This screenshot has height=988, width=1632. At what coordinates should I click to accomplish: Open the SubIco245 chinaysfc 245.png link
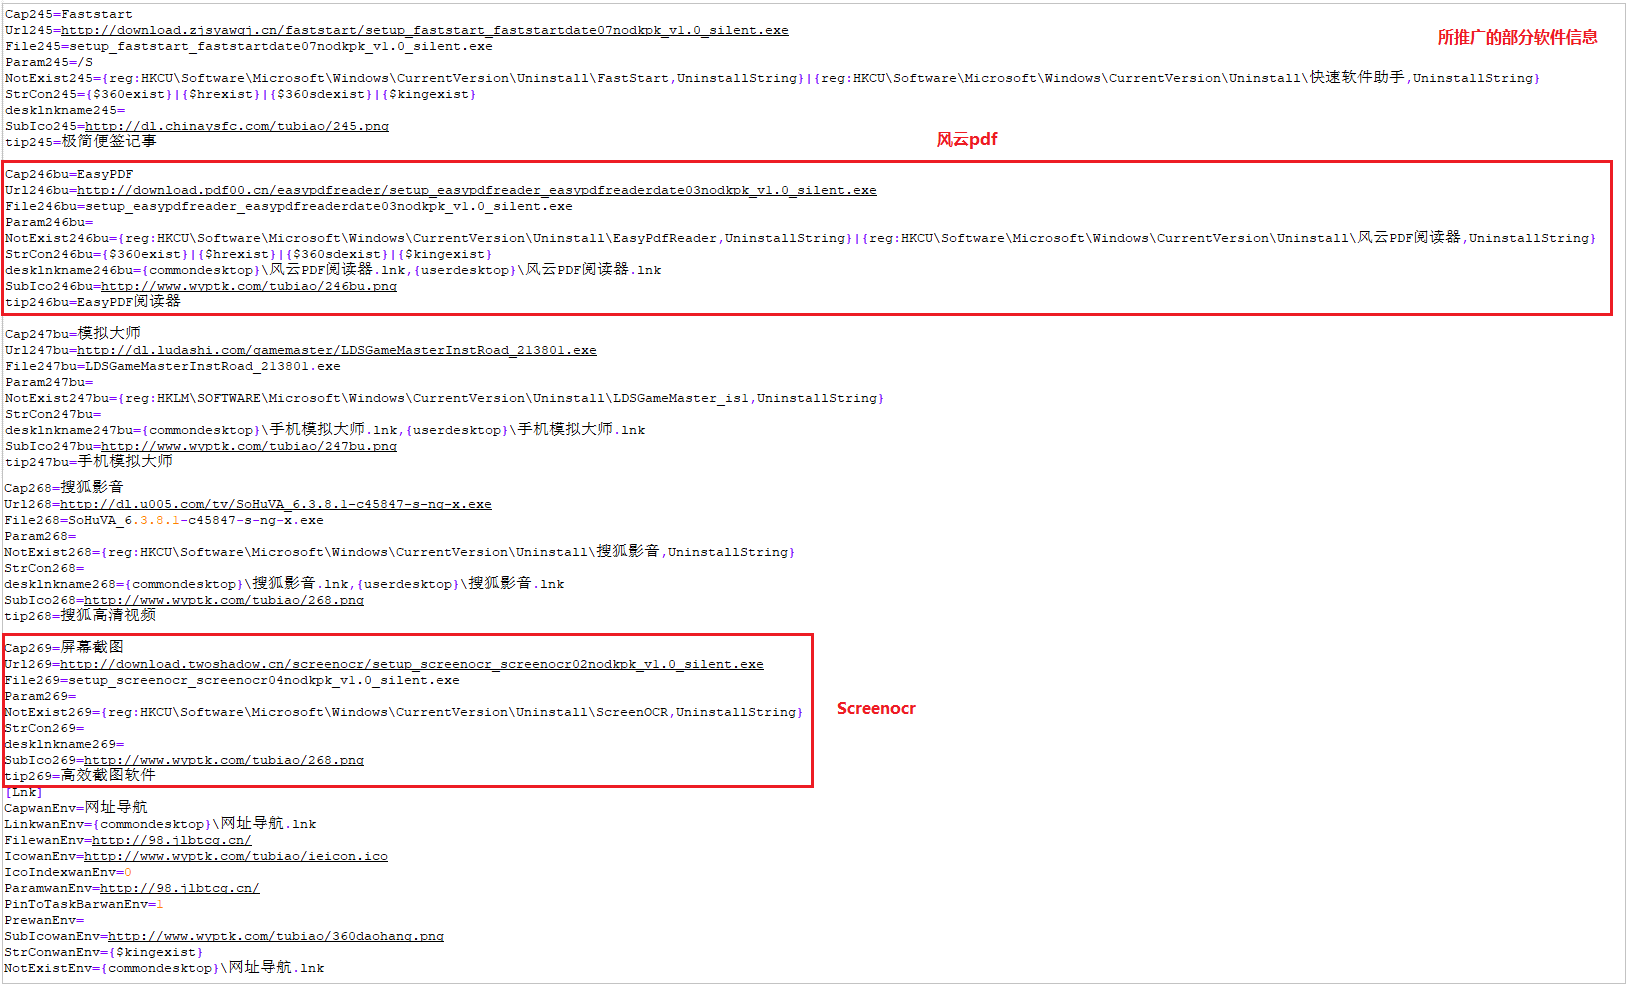pyautogui.click(x=237, y=127)
